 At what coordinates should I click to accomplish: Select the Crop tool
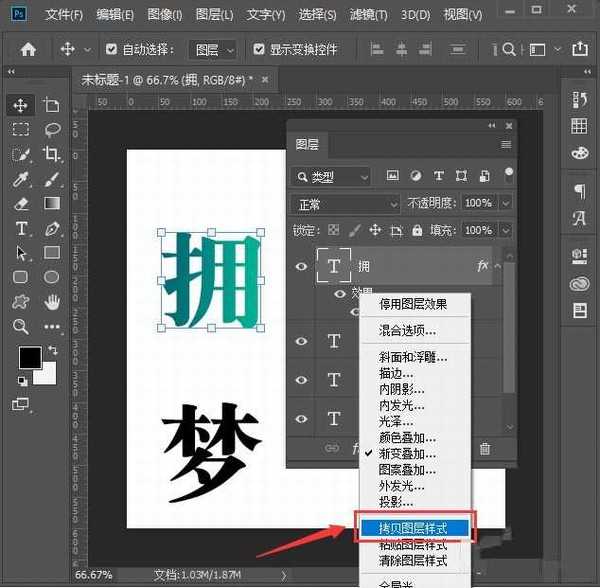pyautogui.click(x=52, y=154)
